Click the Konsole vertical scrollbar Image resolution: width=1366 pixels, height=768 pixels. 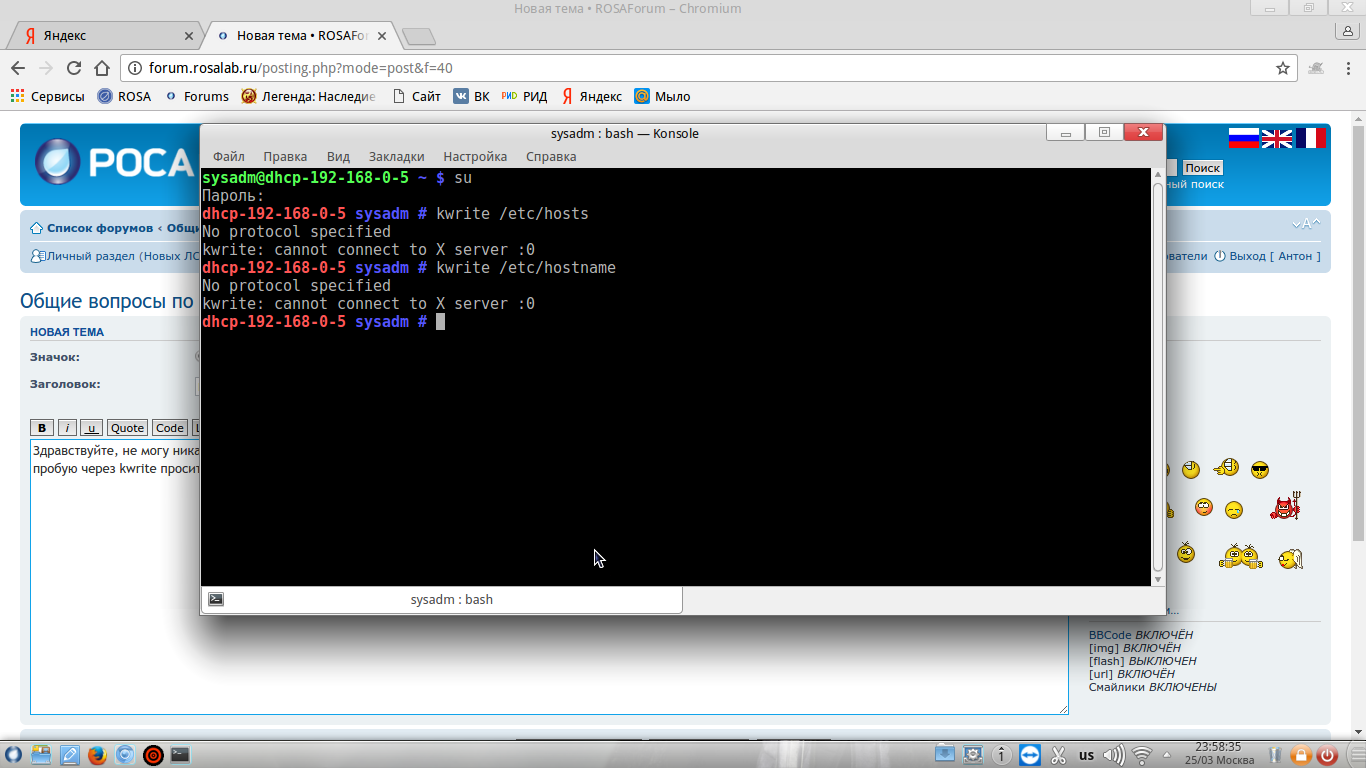[1158, 376]
